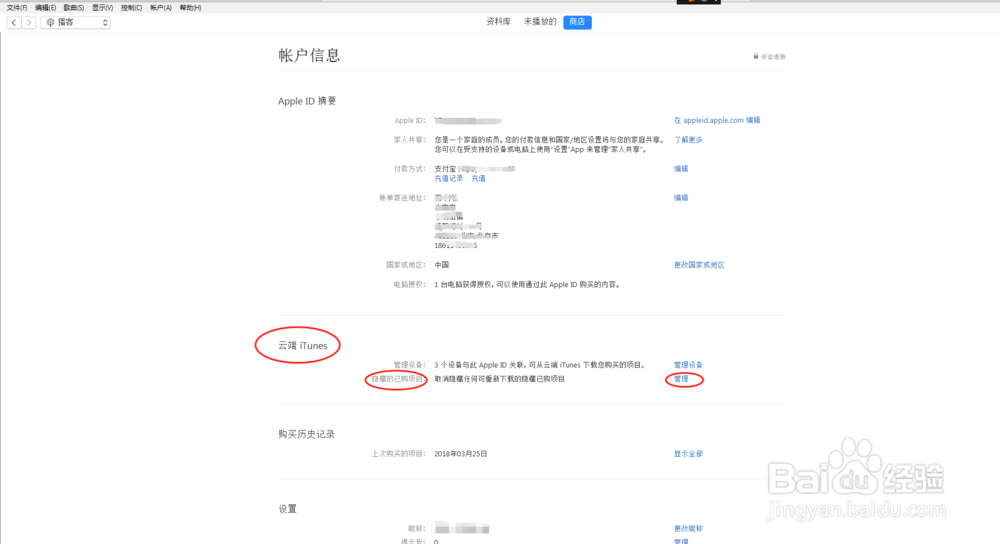The height and width of the screenshot is (544, 1000).
Task: Switch to the 资料库 tab
Action: click(x=498, y=22)
